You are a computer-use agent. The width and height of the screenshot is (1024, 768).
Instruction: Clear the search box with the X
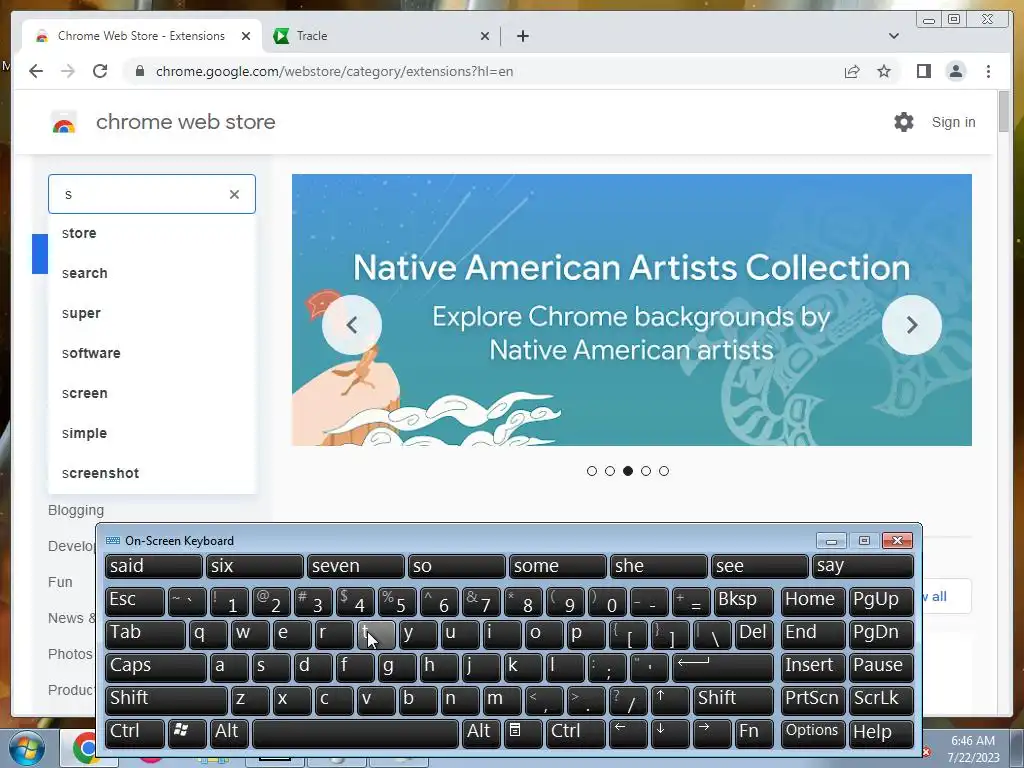pyautogui.click(x=234, y=194)
